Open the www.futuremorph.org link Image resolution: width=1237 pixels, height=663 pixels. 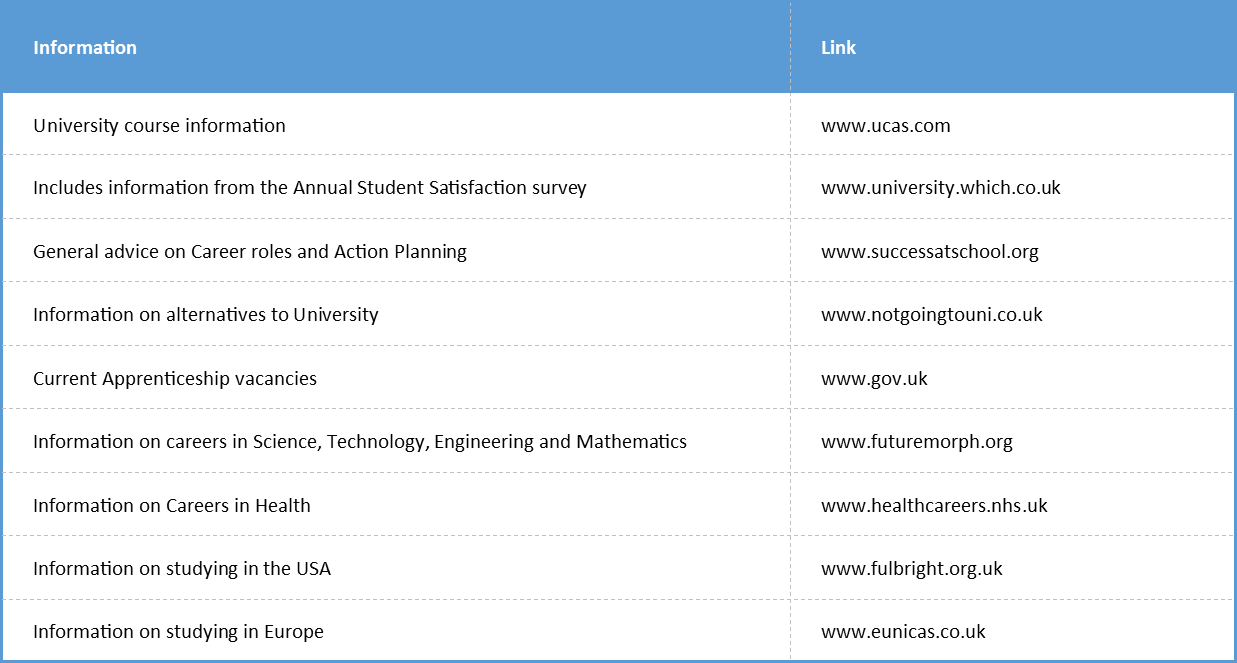[x=916, y=442]
